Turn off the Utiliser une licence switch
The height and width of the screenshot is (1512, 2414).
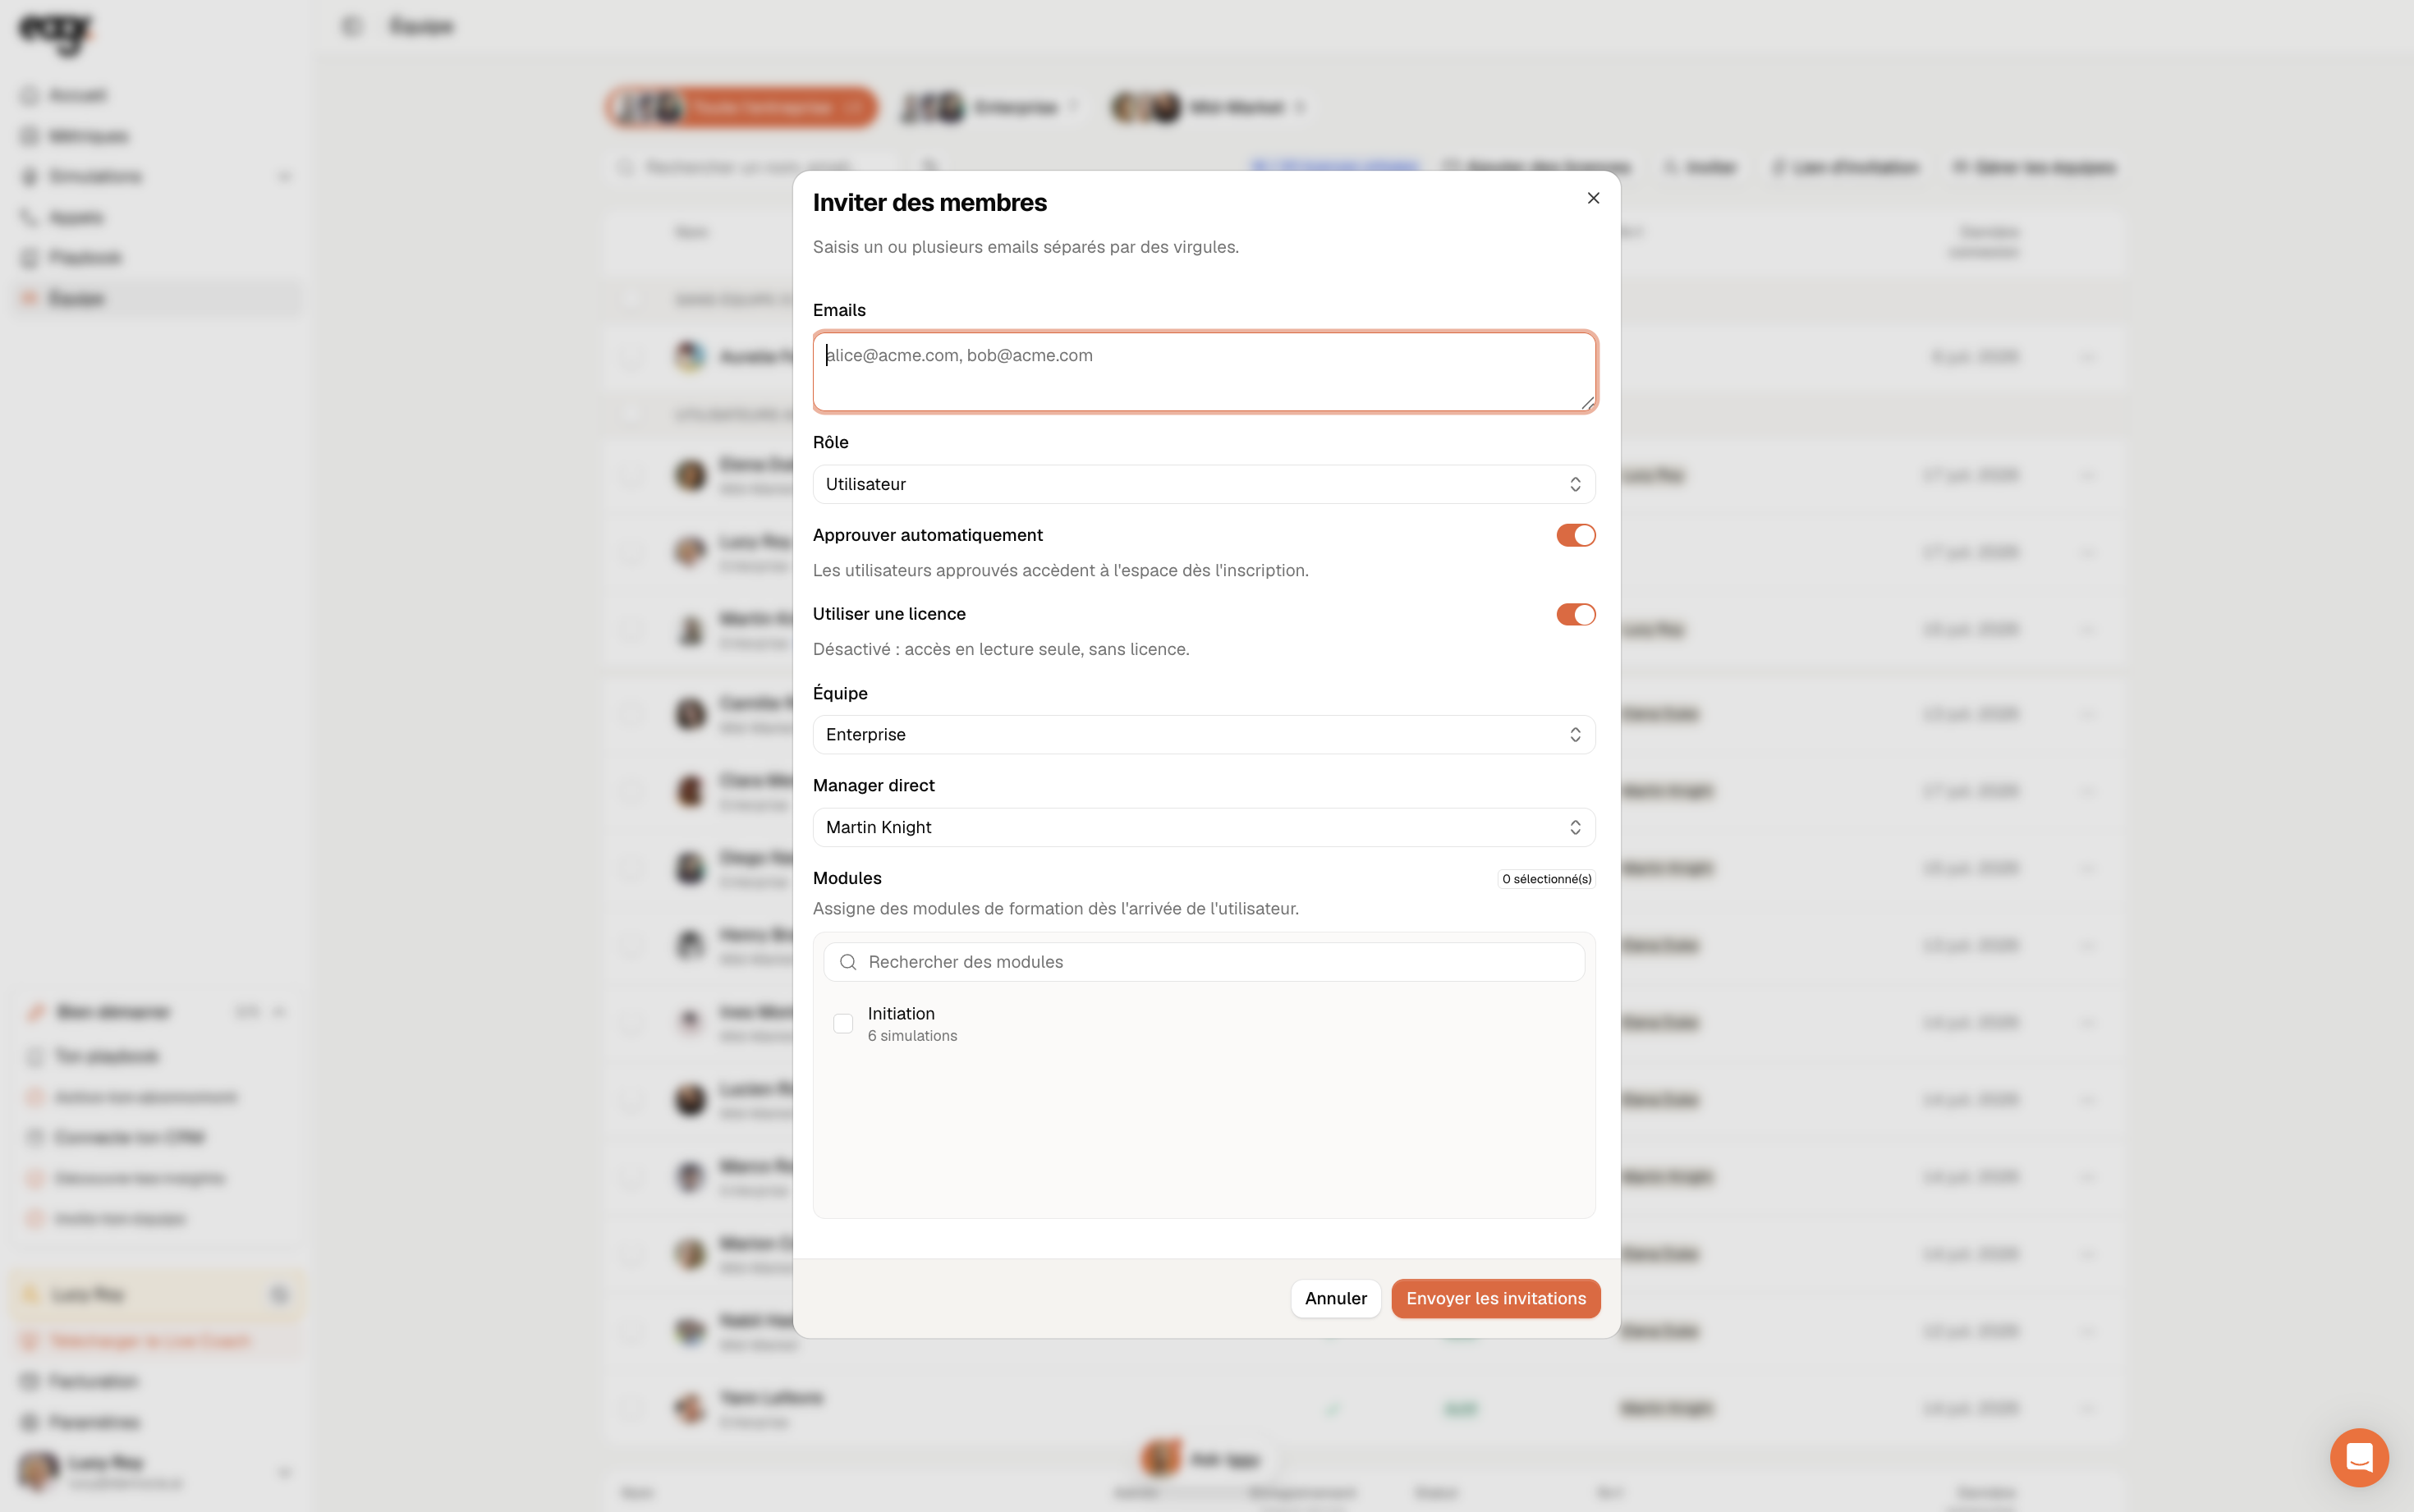coord(1575,614)
